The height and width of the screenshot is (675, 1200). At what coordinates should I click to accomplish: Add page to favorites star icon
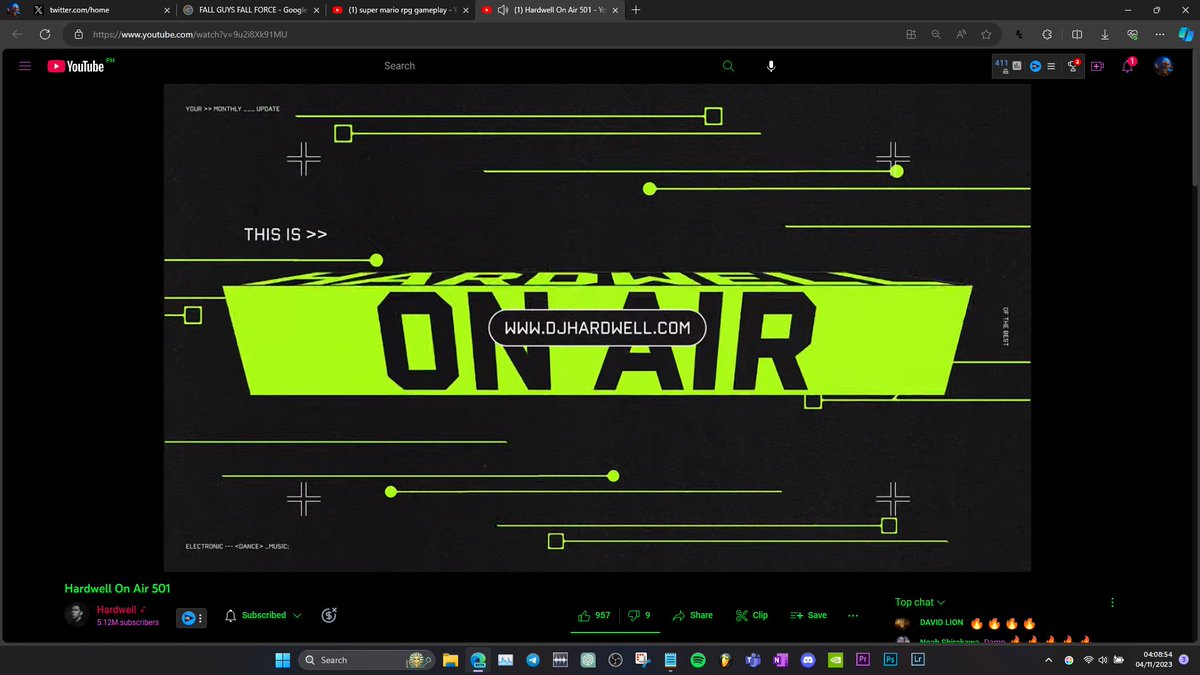(986, 33)
